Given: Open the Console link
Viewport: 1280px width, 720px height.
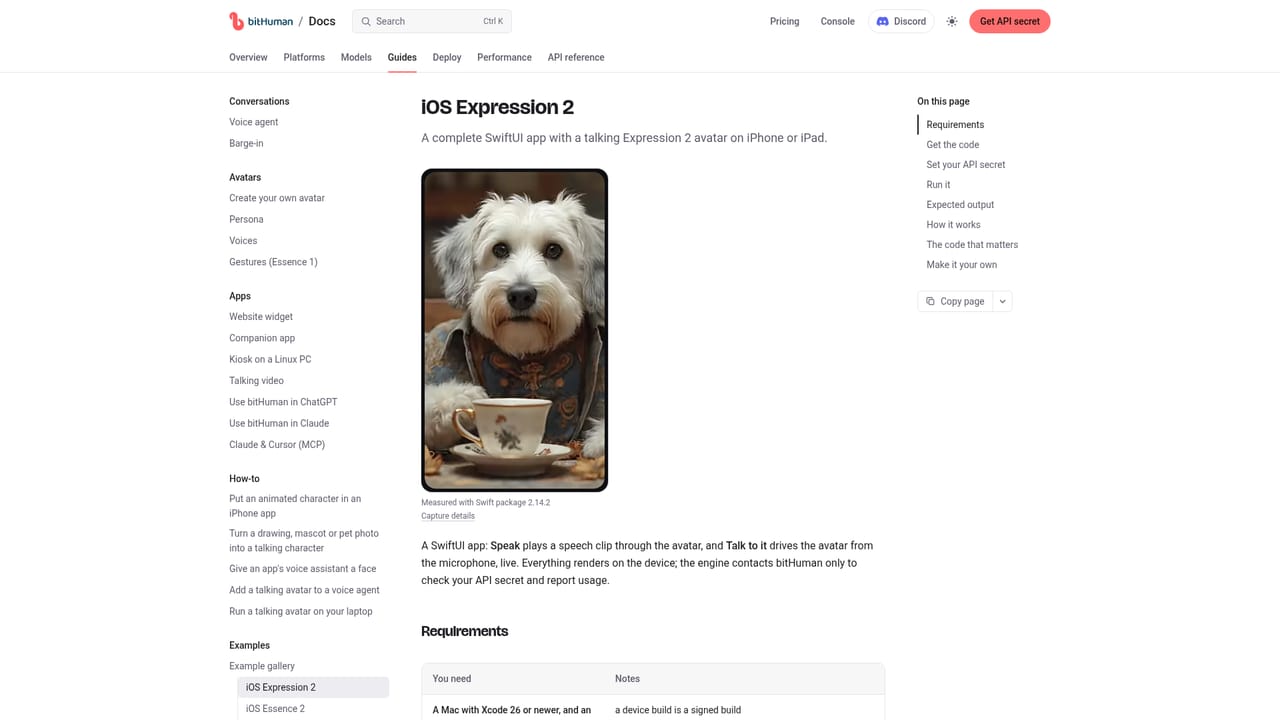Looking at the screenshot, I should pyautogui.click(x=838, y=21).
